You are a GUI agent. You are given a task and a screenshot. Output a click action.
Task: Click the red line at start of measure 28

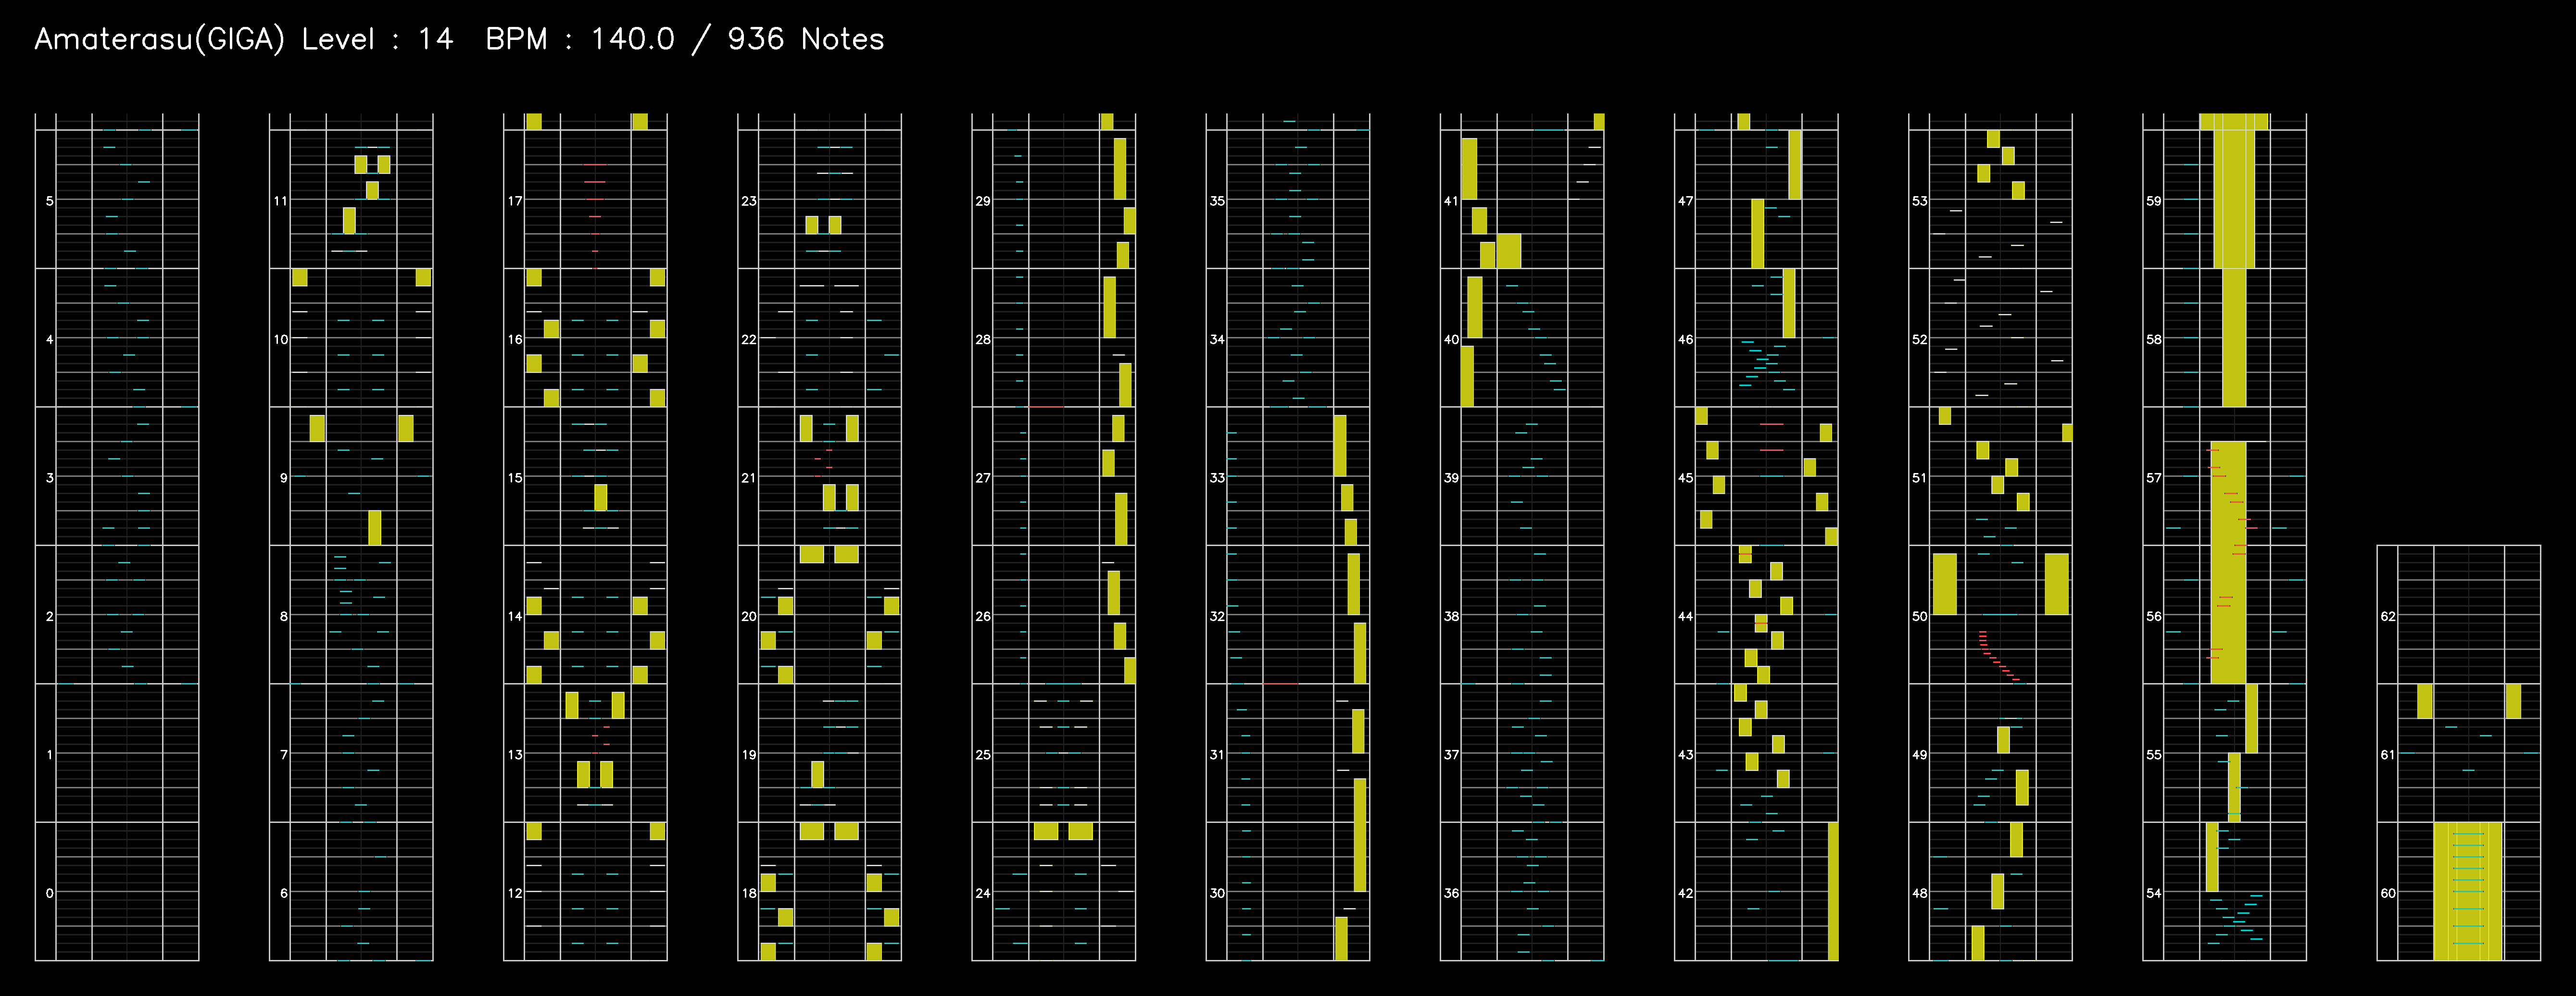point(1046,406)
